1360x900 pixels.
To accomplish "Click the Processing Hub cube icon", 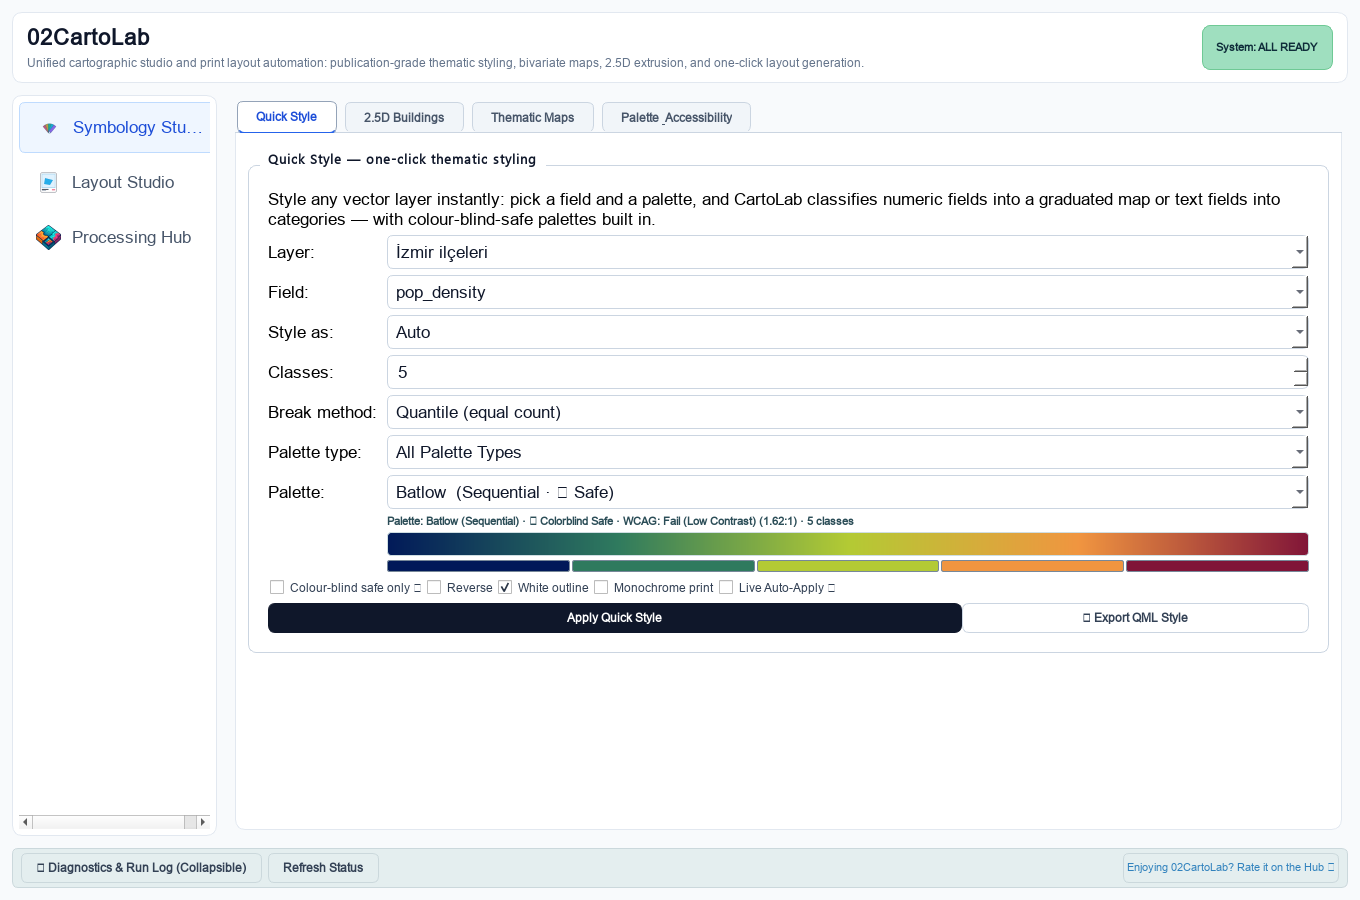I will (48, 238).
